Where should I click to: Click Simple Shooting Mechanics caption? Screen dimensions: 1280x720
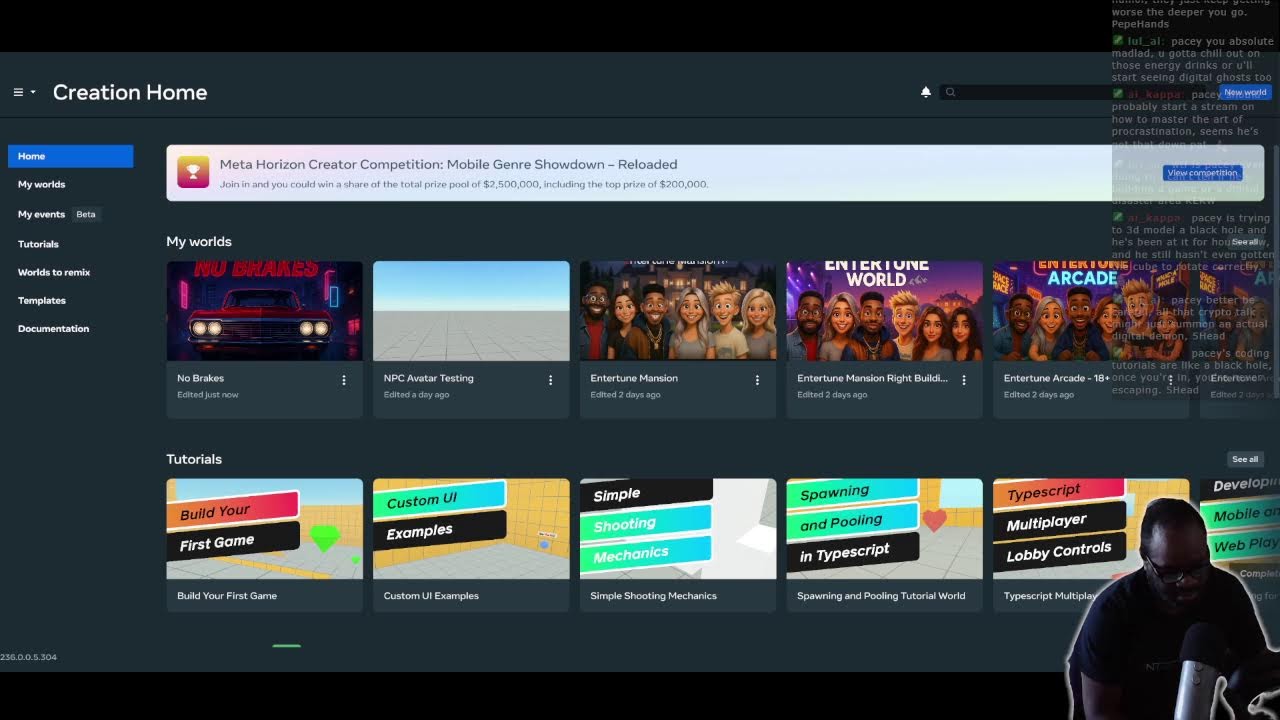653,596
